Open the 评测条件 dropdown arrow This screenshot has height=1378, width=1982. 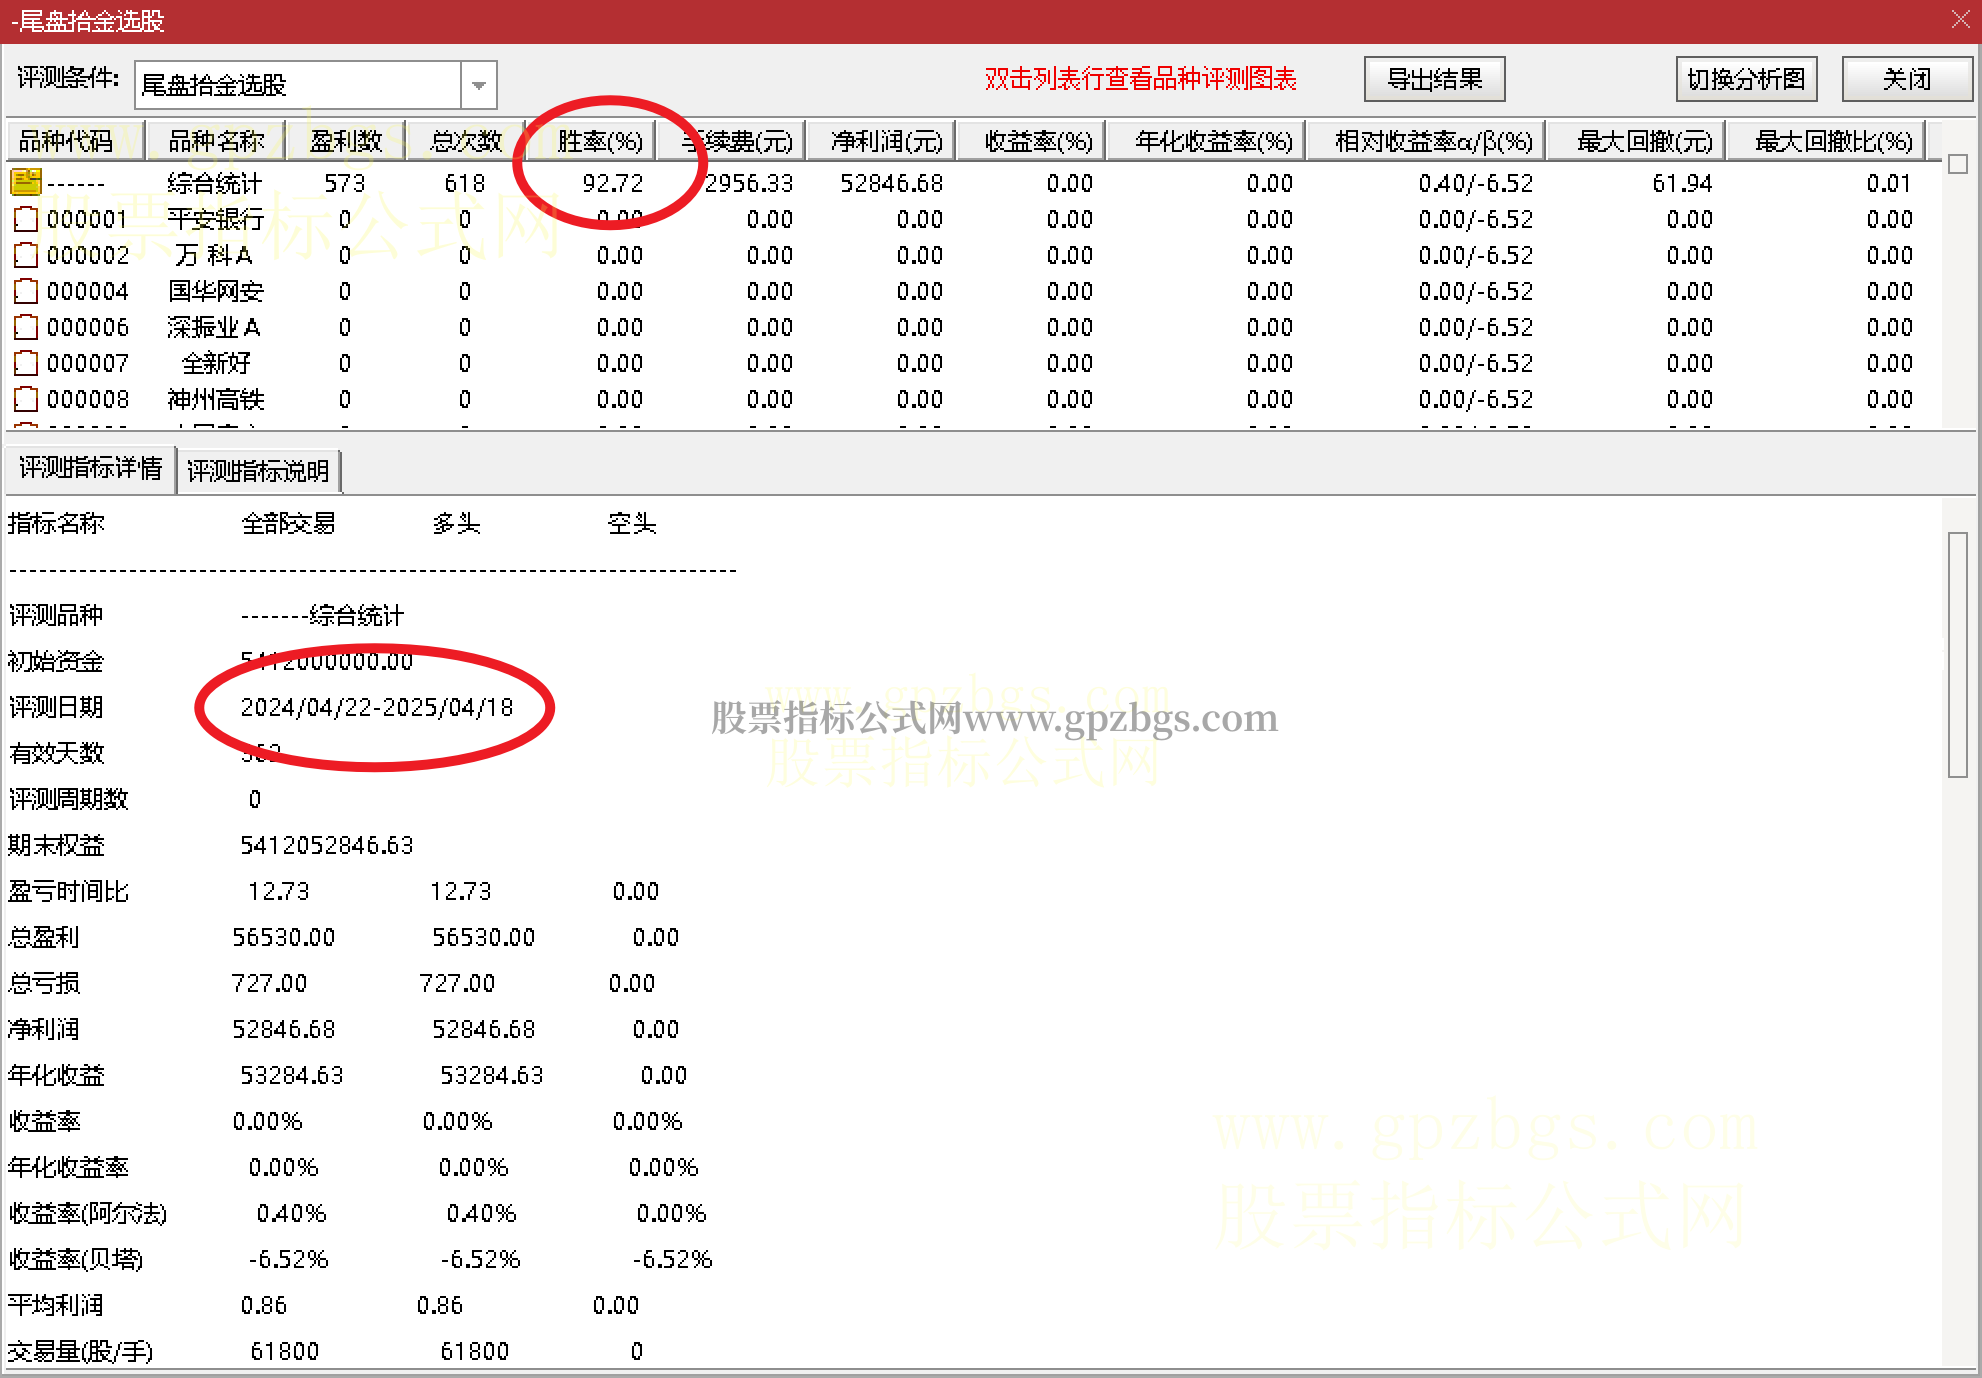(479, 85)
